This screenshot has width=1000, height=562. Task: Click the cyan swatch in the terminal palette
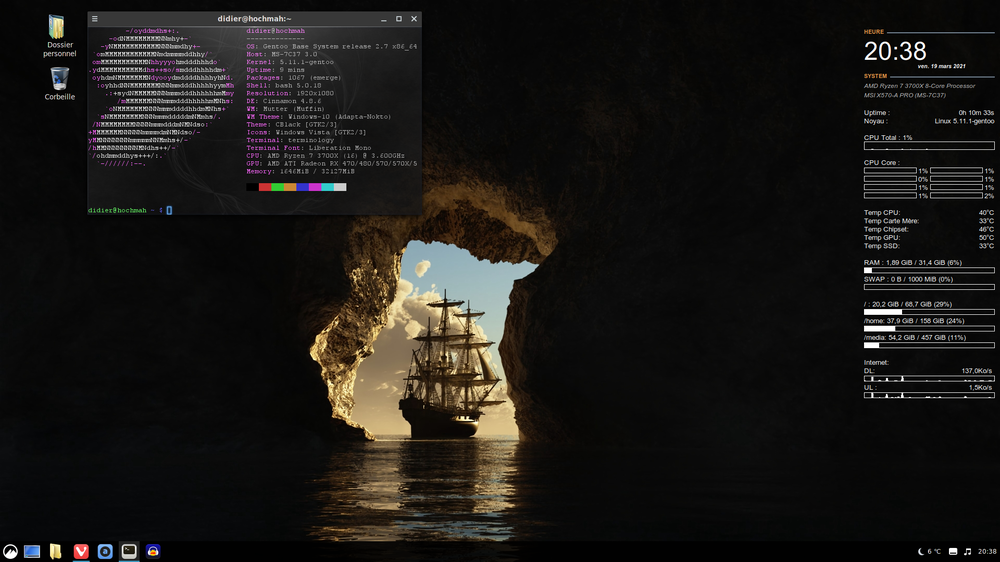328,187
